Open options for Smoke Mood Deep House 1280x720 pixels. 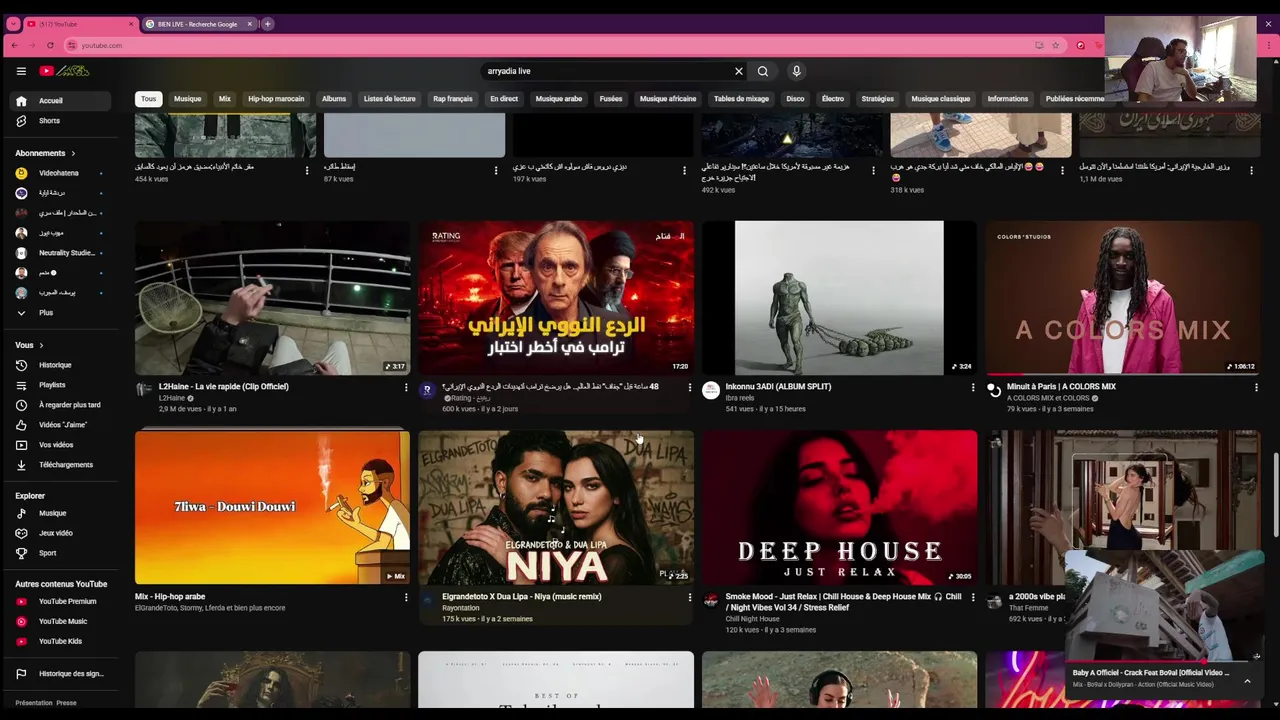click(x=973, y=597)
